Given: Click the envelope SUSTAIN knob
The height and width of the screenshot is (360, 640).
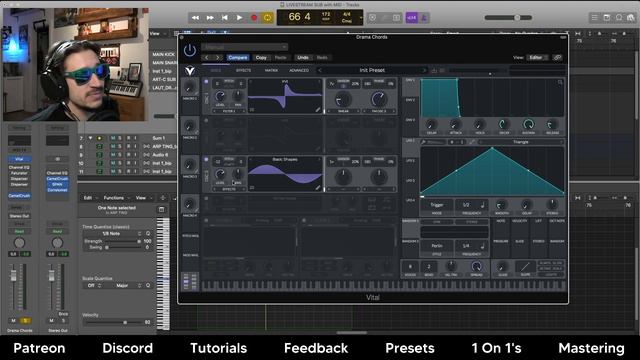Looking at the screenshot, I should [x=528, y=124].
